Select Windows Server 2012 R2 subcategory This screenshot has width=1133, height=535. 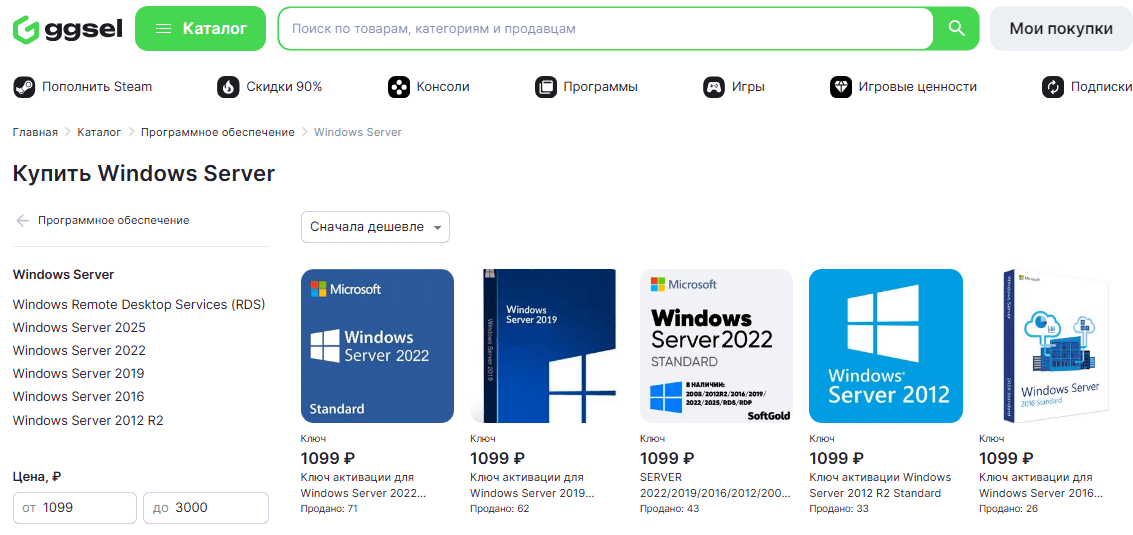point(88,420)
